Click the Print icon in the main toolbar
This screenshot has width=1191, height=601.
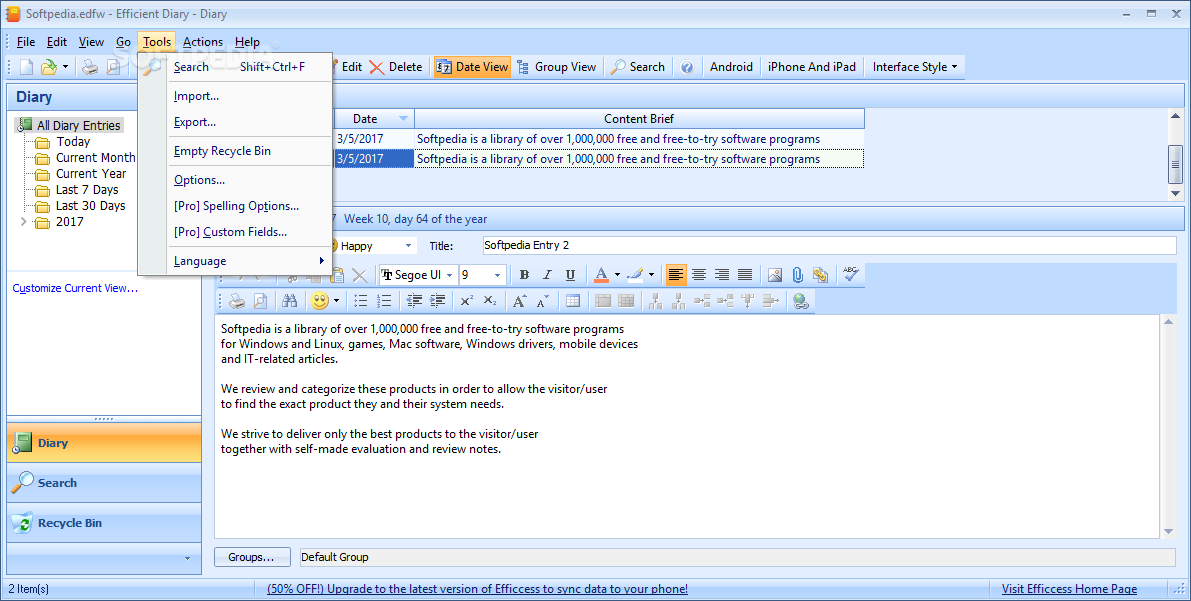[90, 67]
